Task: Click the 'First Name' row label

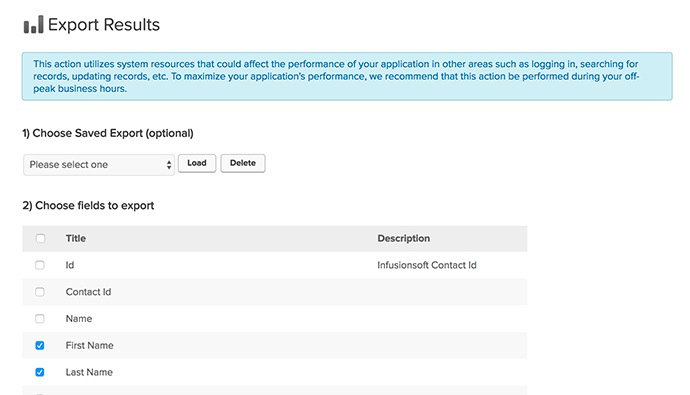Action: pyautogui.click(x=89, y=346)
